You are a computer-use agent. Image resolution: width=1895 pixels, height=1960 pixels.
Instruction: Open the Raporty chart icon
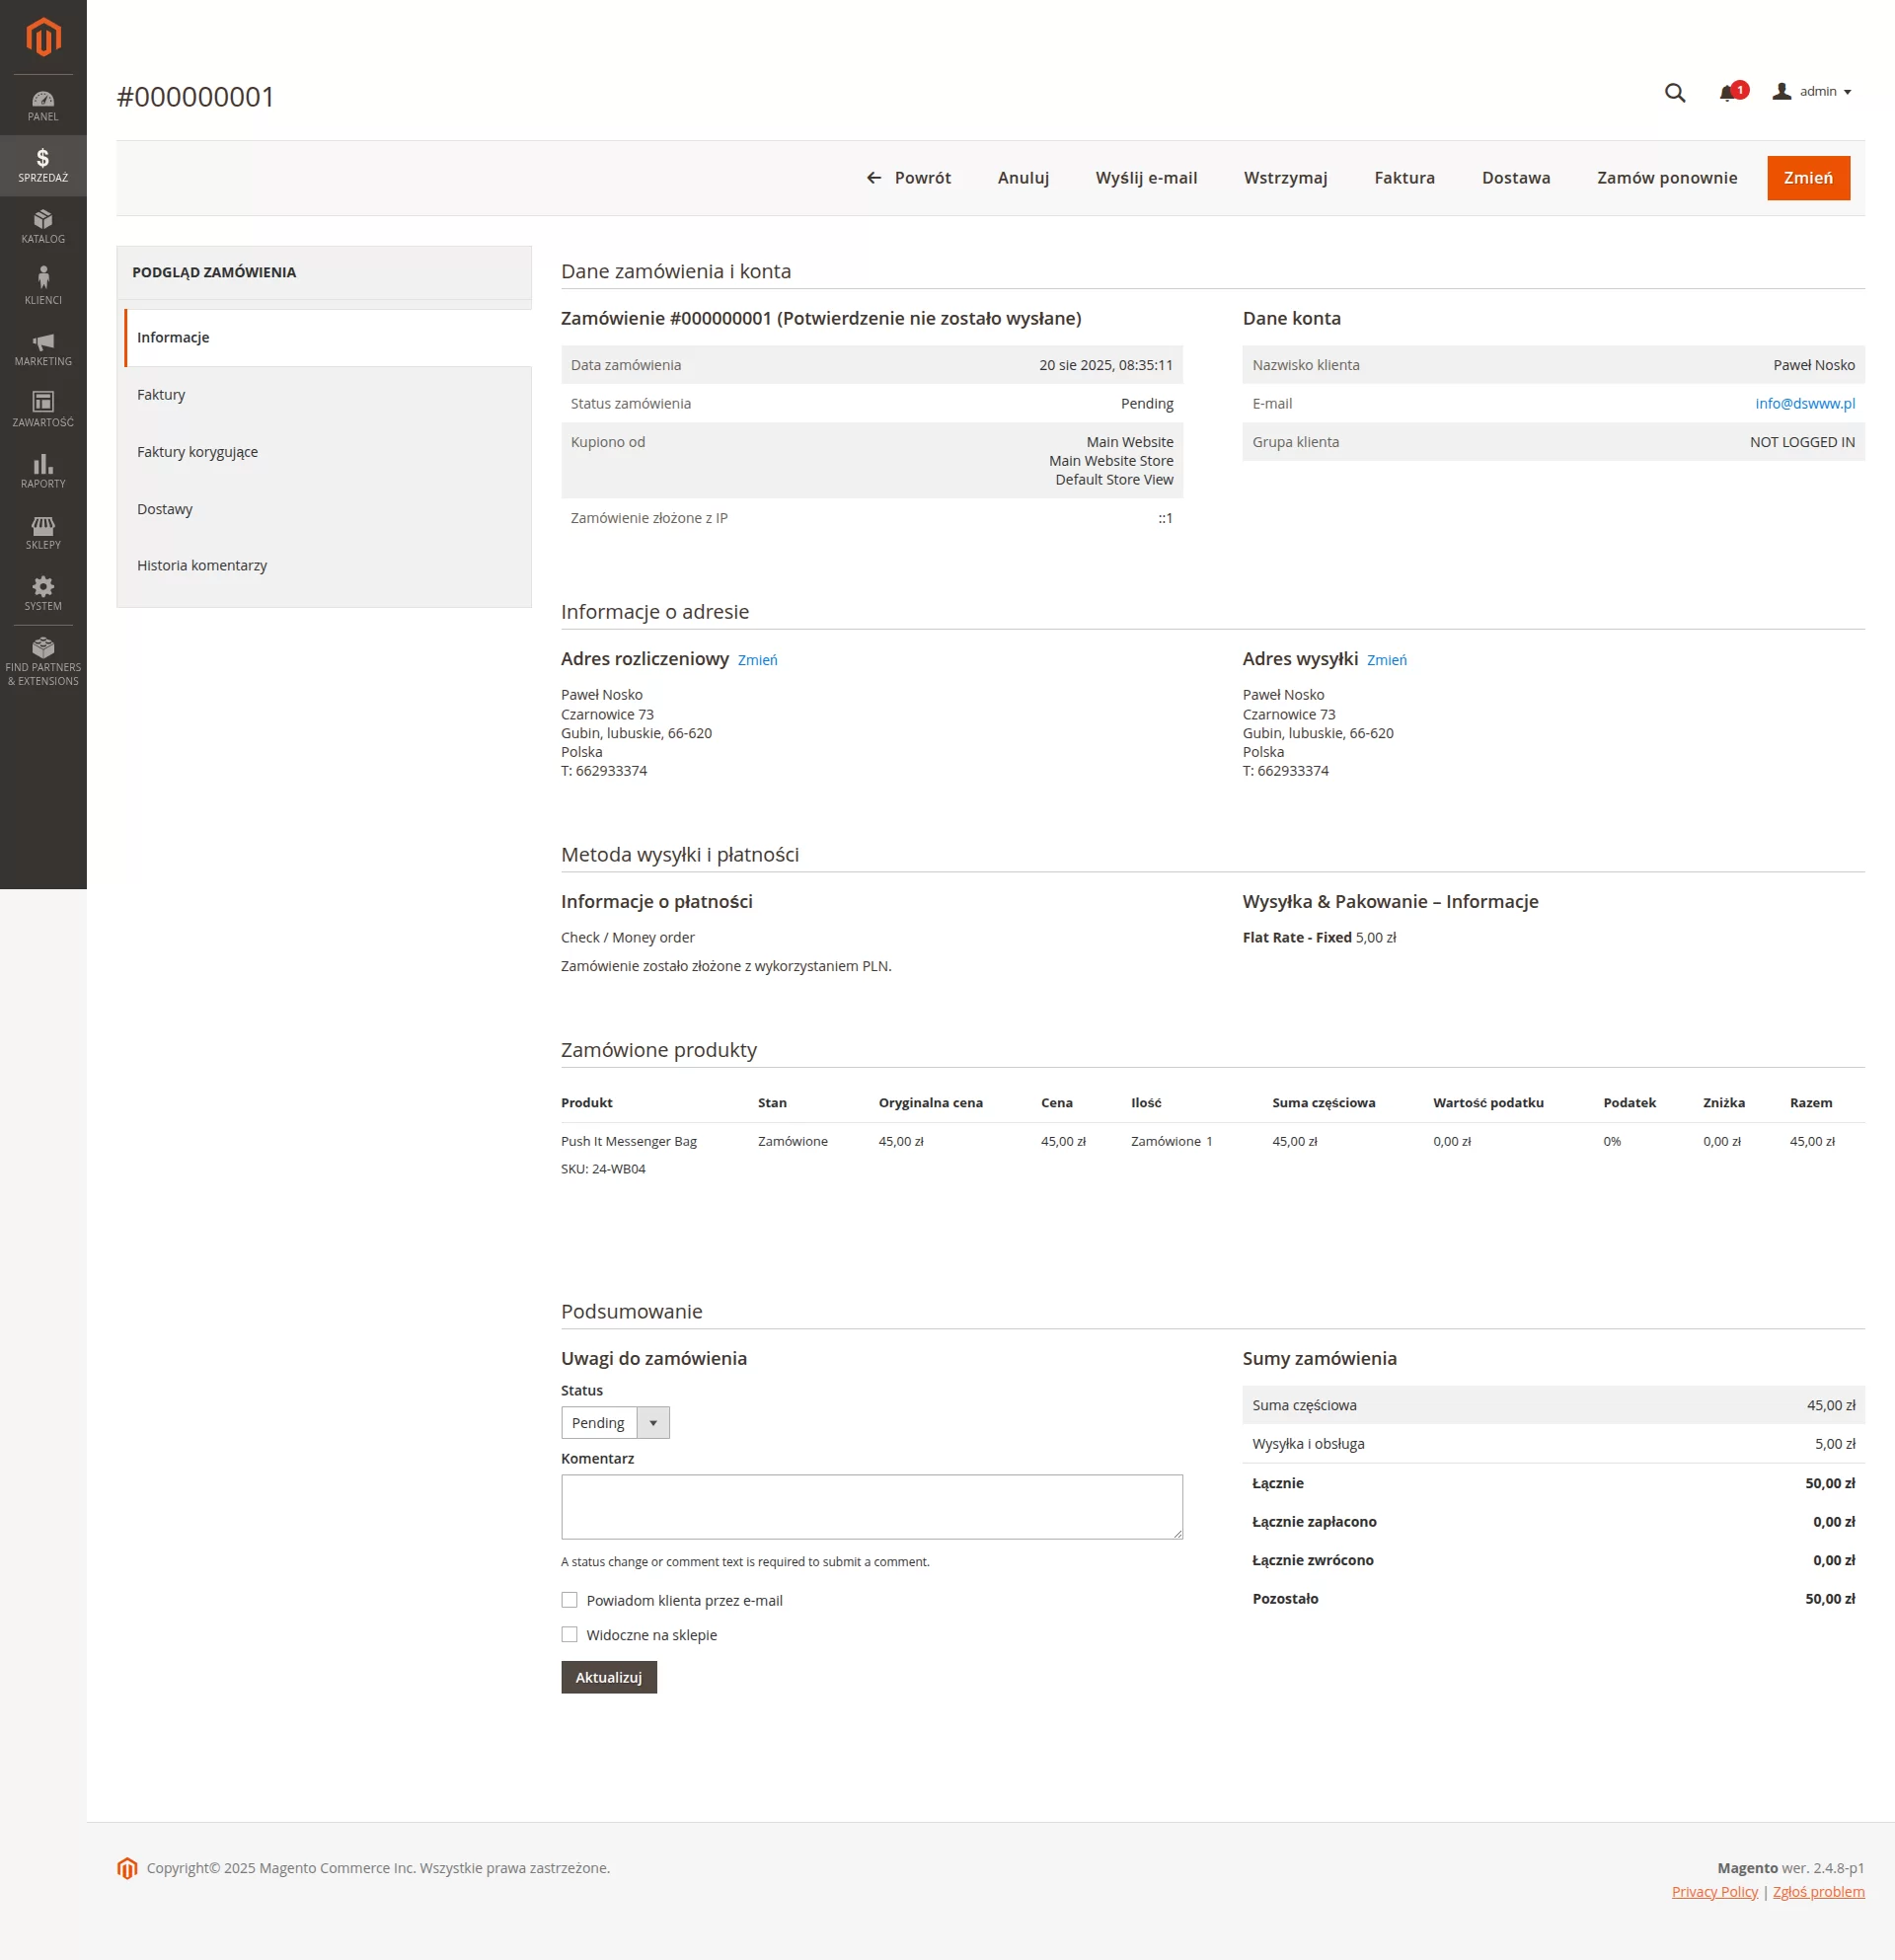43,470
